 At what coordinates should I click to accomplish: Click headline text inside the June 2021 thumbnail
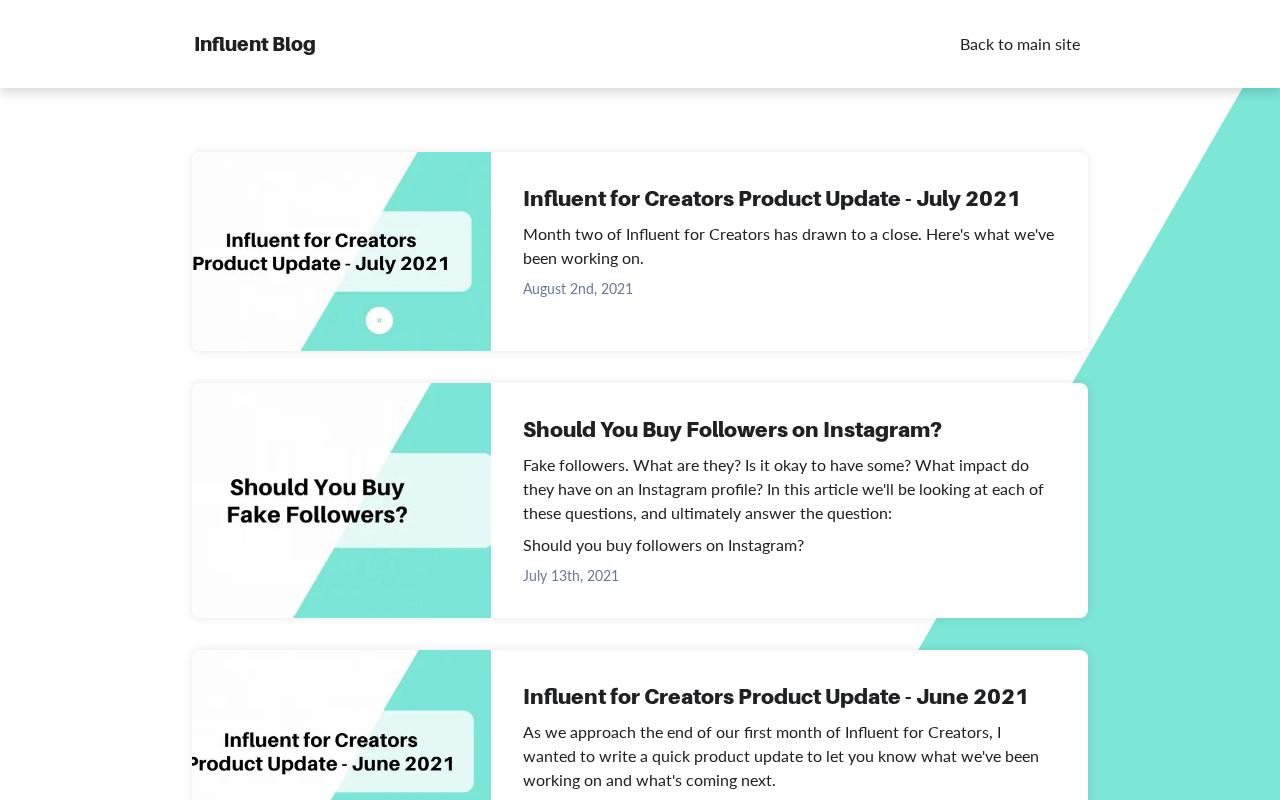point(323,752)
